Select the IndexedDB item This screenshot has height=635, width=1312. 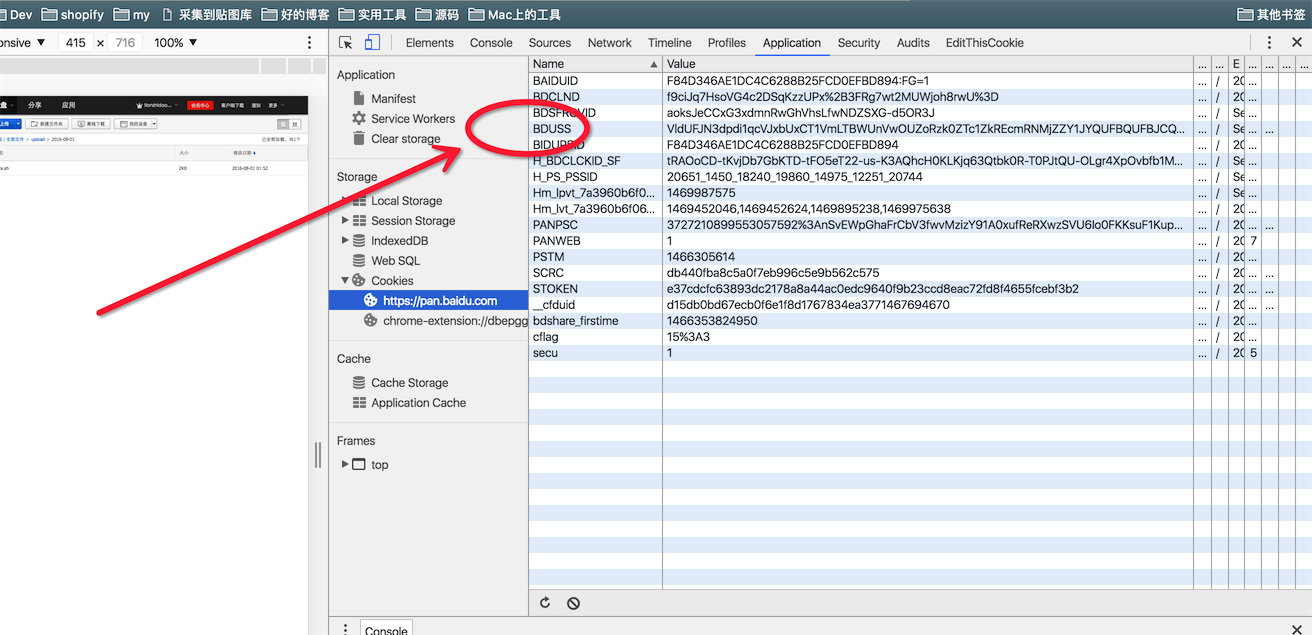point(399,241)
